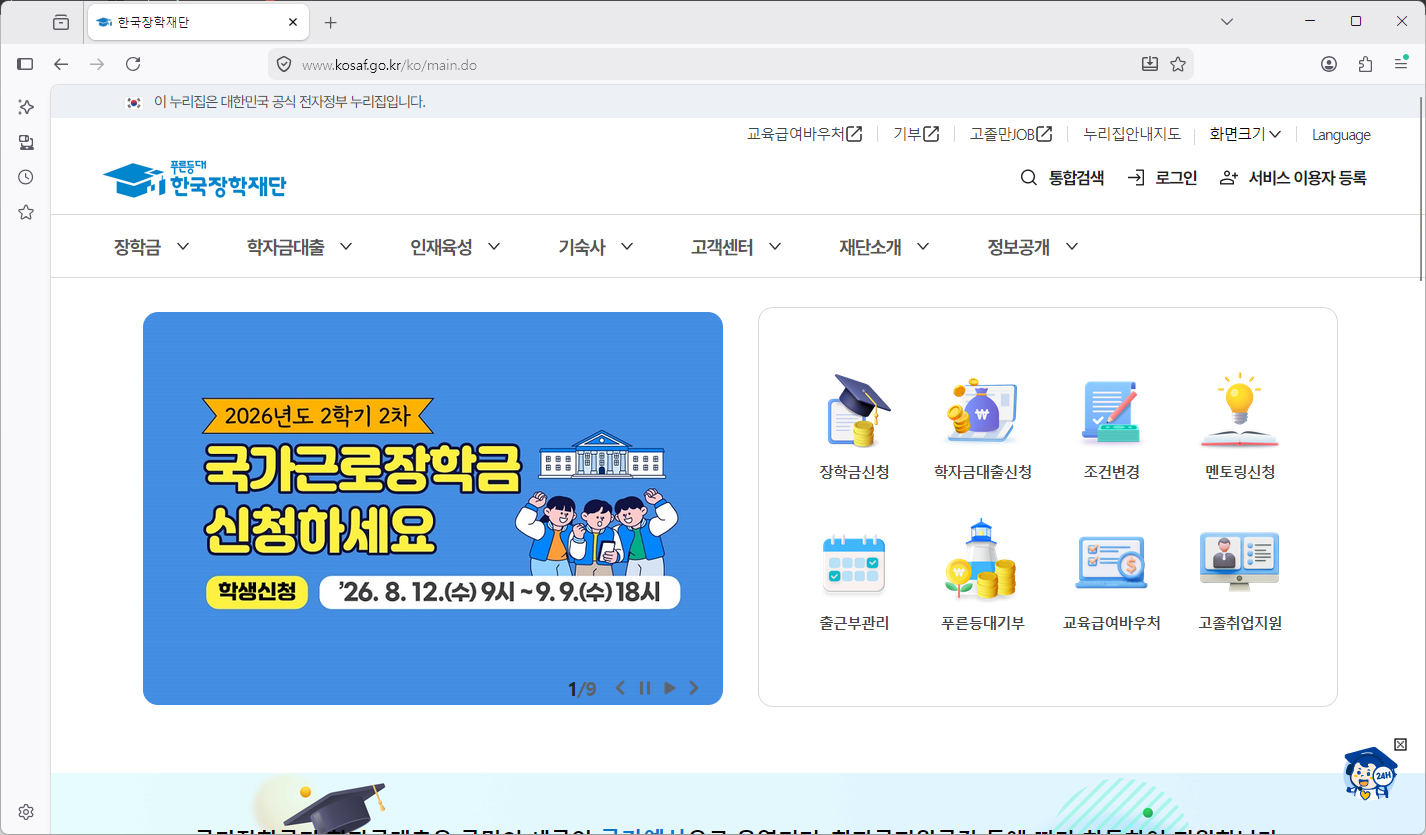Reload the page
This screenshot has height=835, width=1426.
point(133,64)
